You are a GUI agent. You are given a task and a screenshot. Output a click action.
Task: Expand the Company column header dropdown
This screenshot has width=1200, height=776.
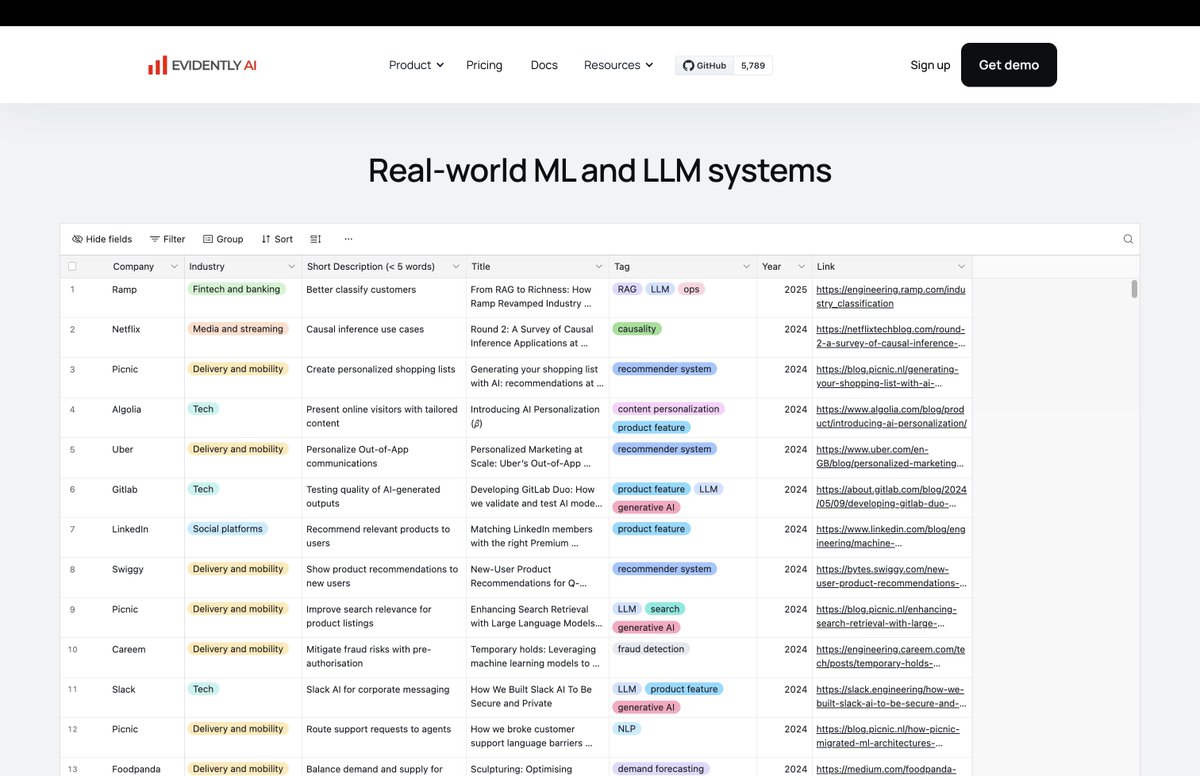pos(174,267)
